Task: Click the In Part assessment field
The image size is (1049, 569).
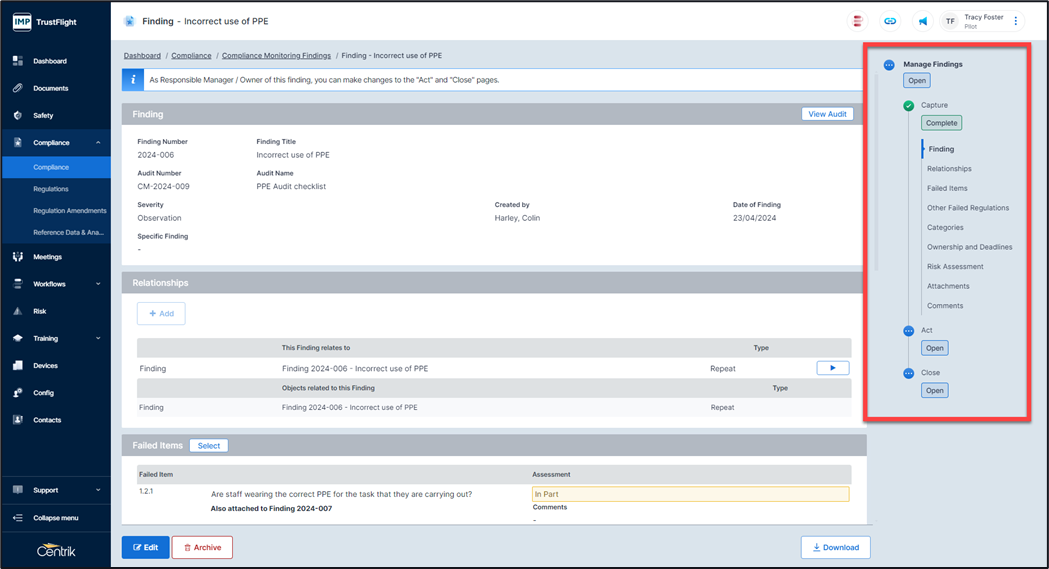Action: point(690,494)
